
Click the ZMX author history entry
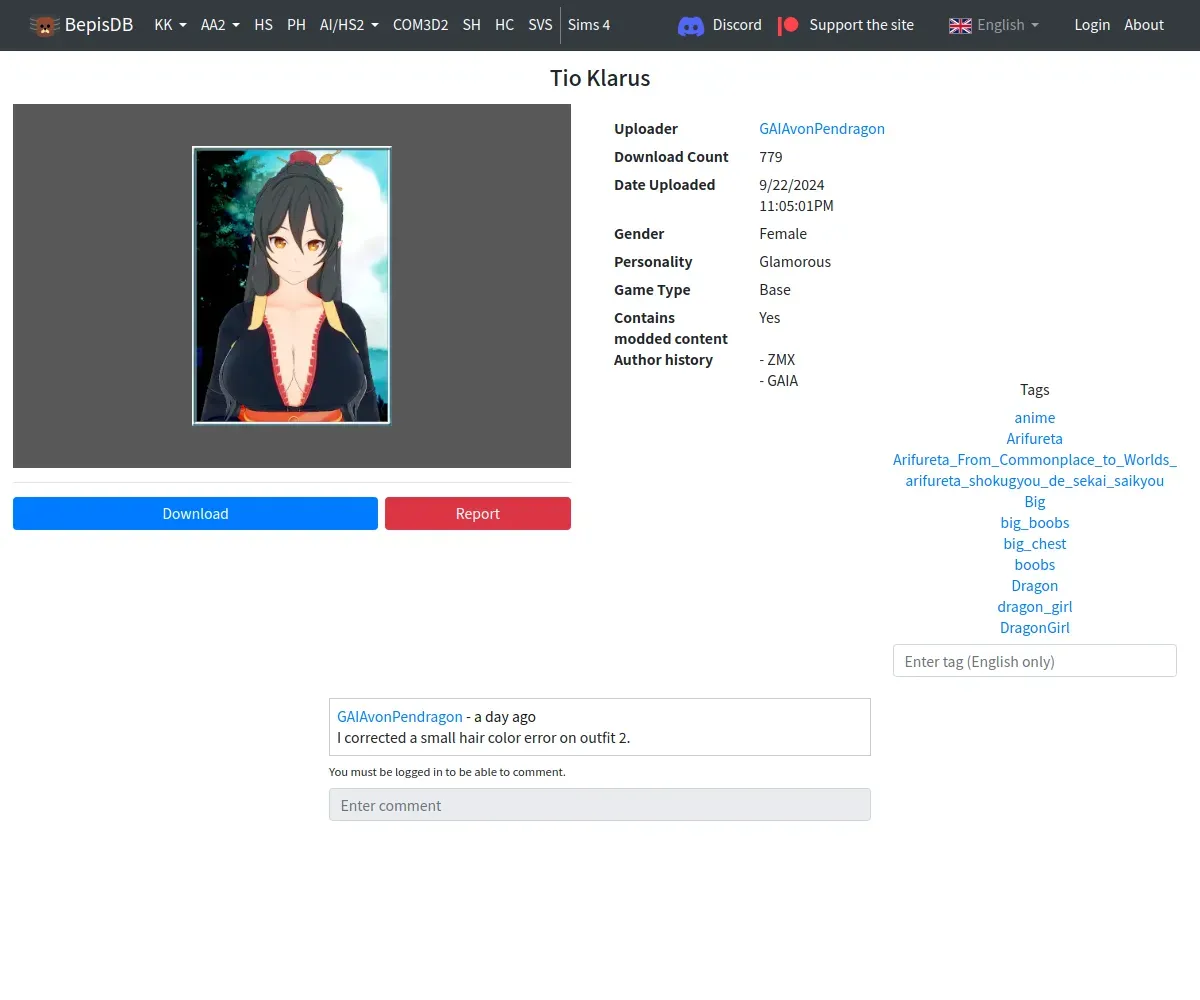click(778, 359)
